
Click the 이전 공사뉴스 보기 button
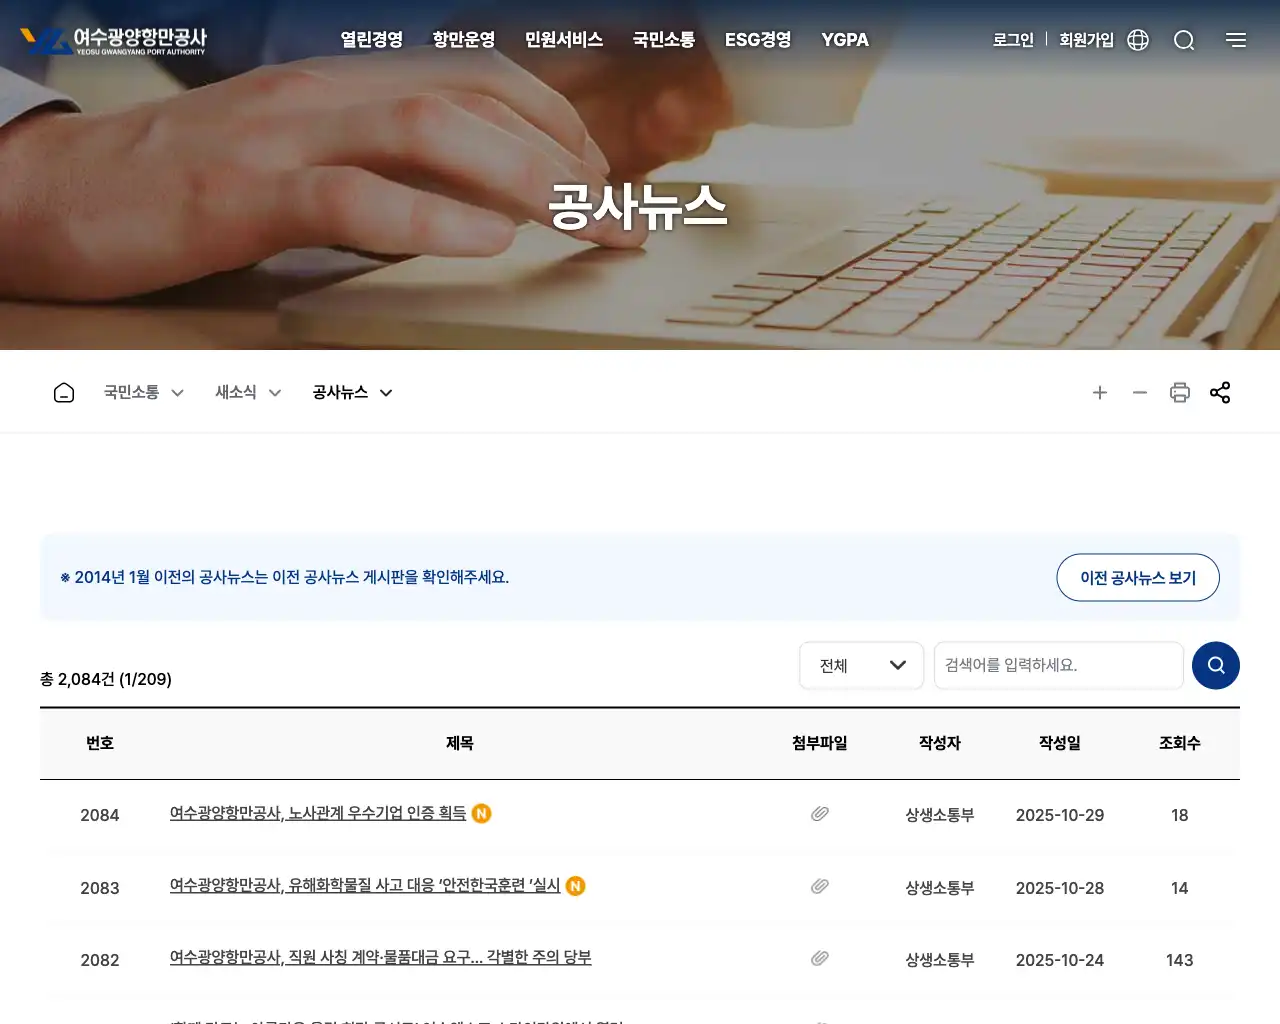pos(1137,577)
